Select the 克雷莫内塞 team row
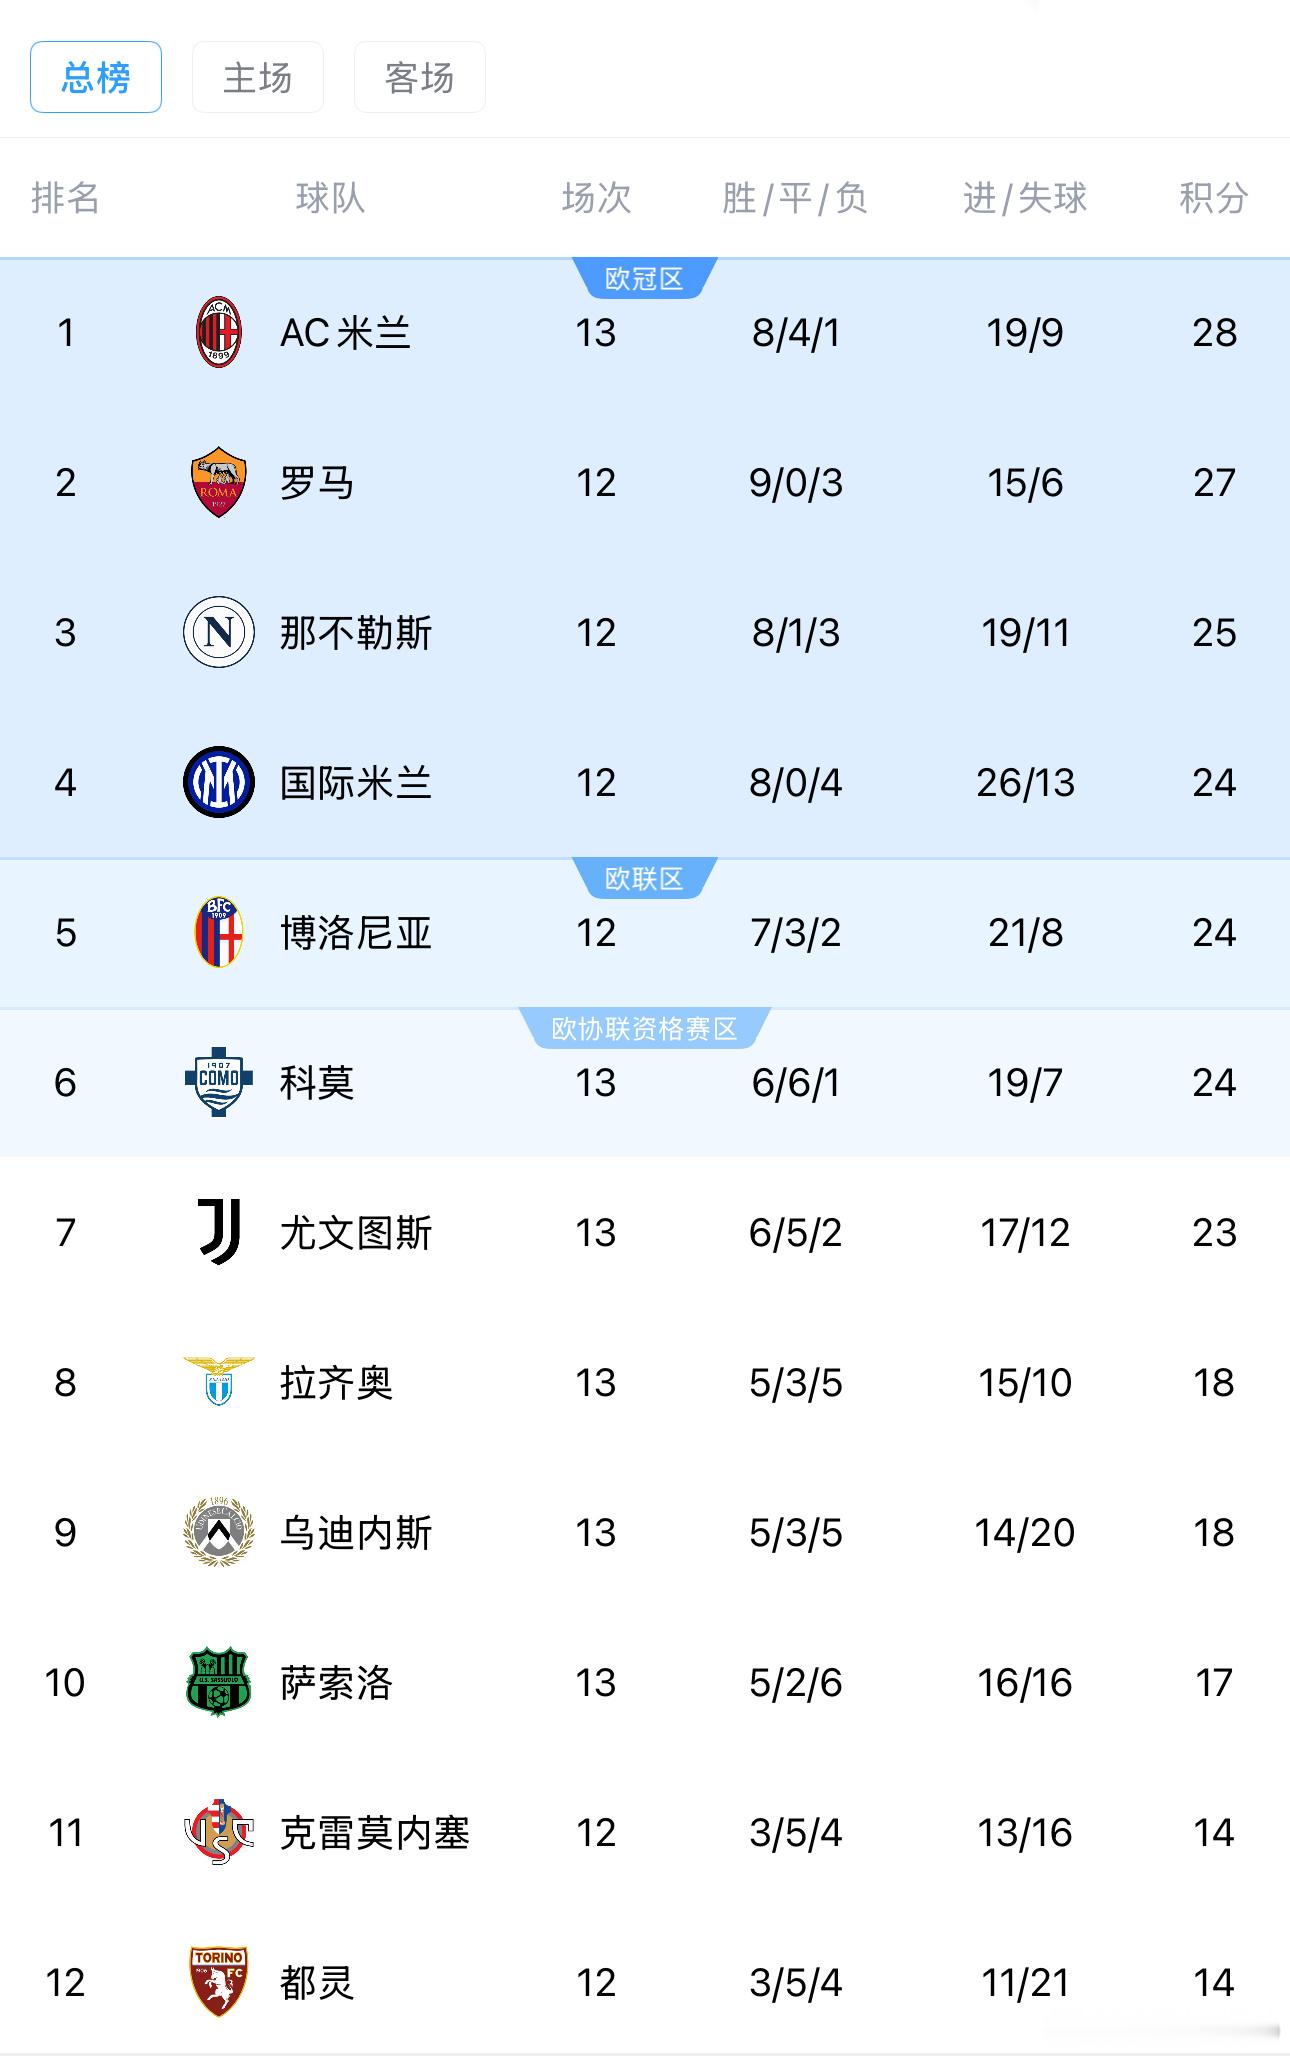 645,1833
